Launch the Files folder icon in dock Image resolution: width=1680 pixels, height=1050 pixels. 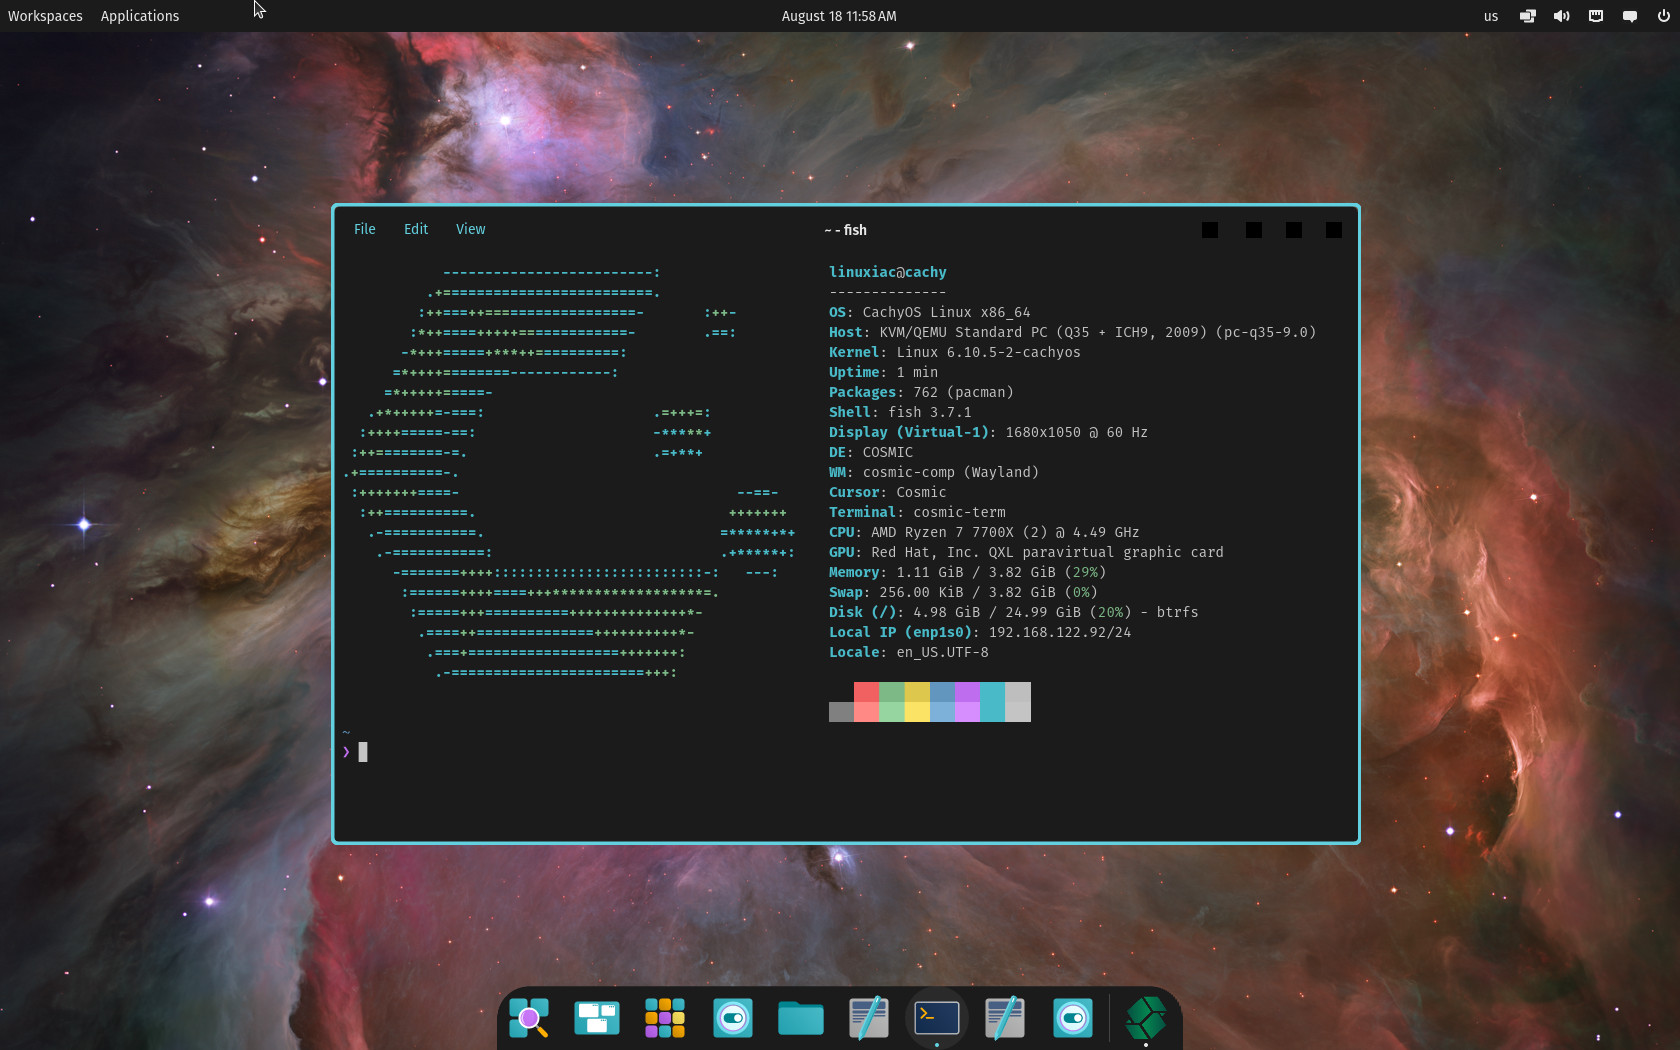[x=801, y=1018]
